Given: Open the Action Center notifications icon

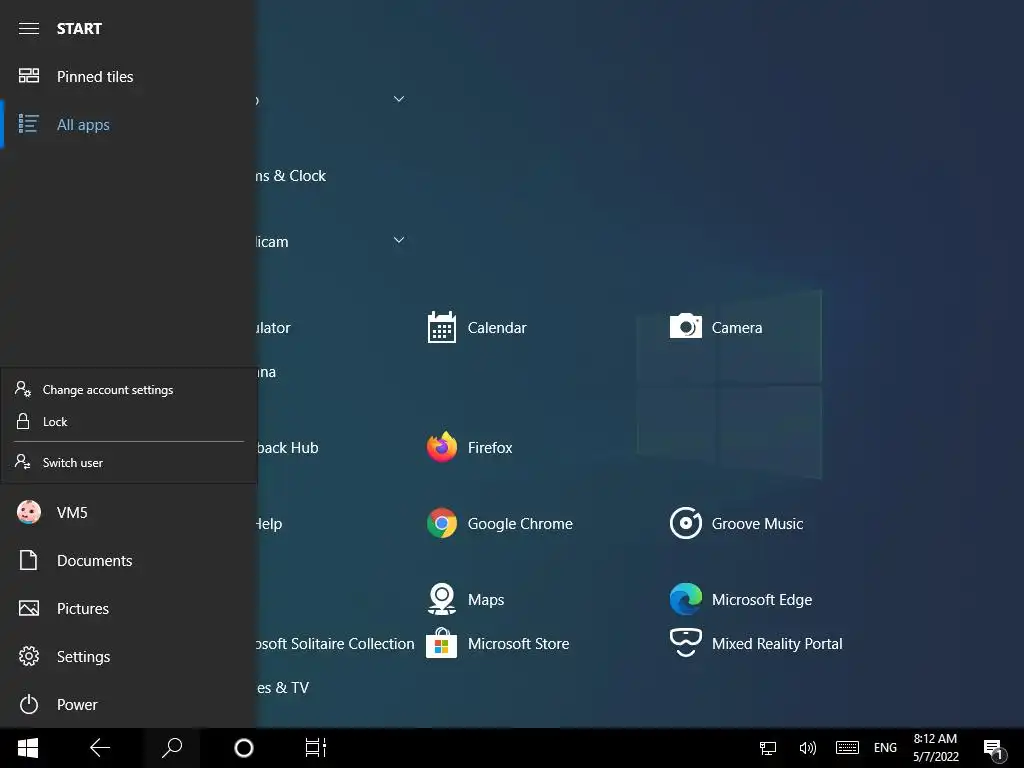Looking at the screenshot, I should (993, 748).
